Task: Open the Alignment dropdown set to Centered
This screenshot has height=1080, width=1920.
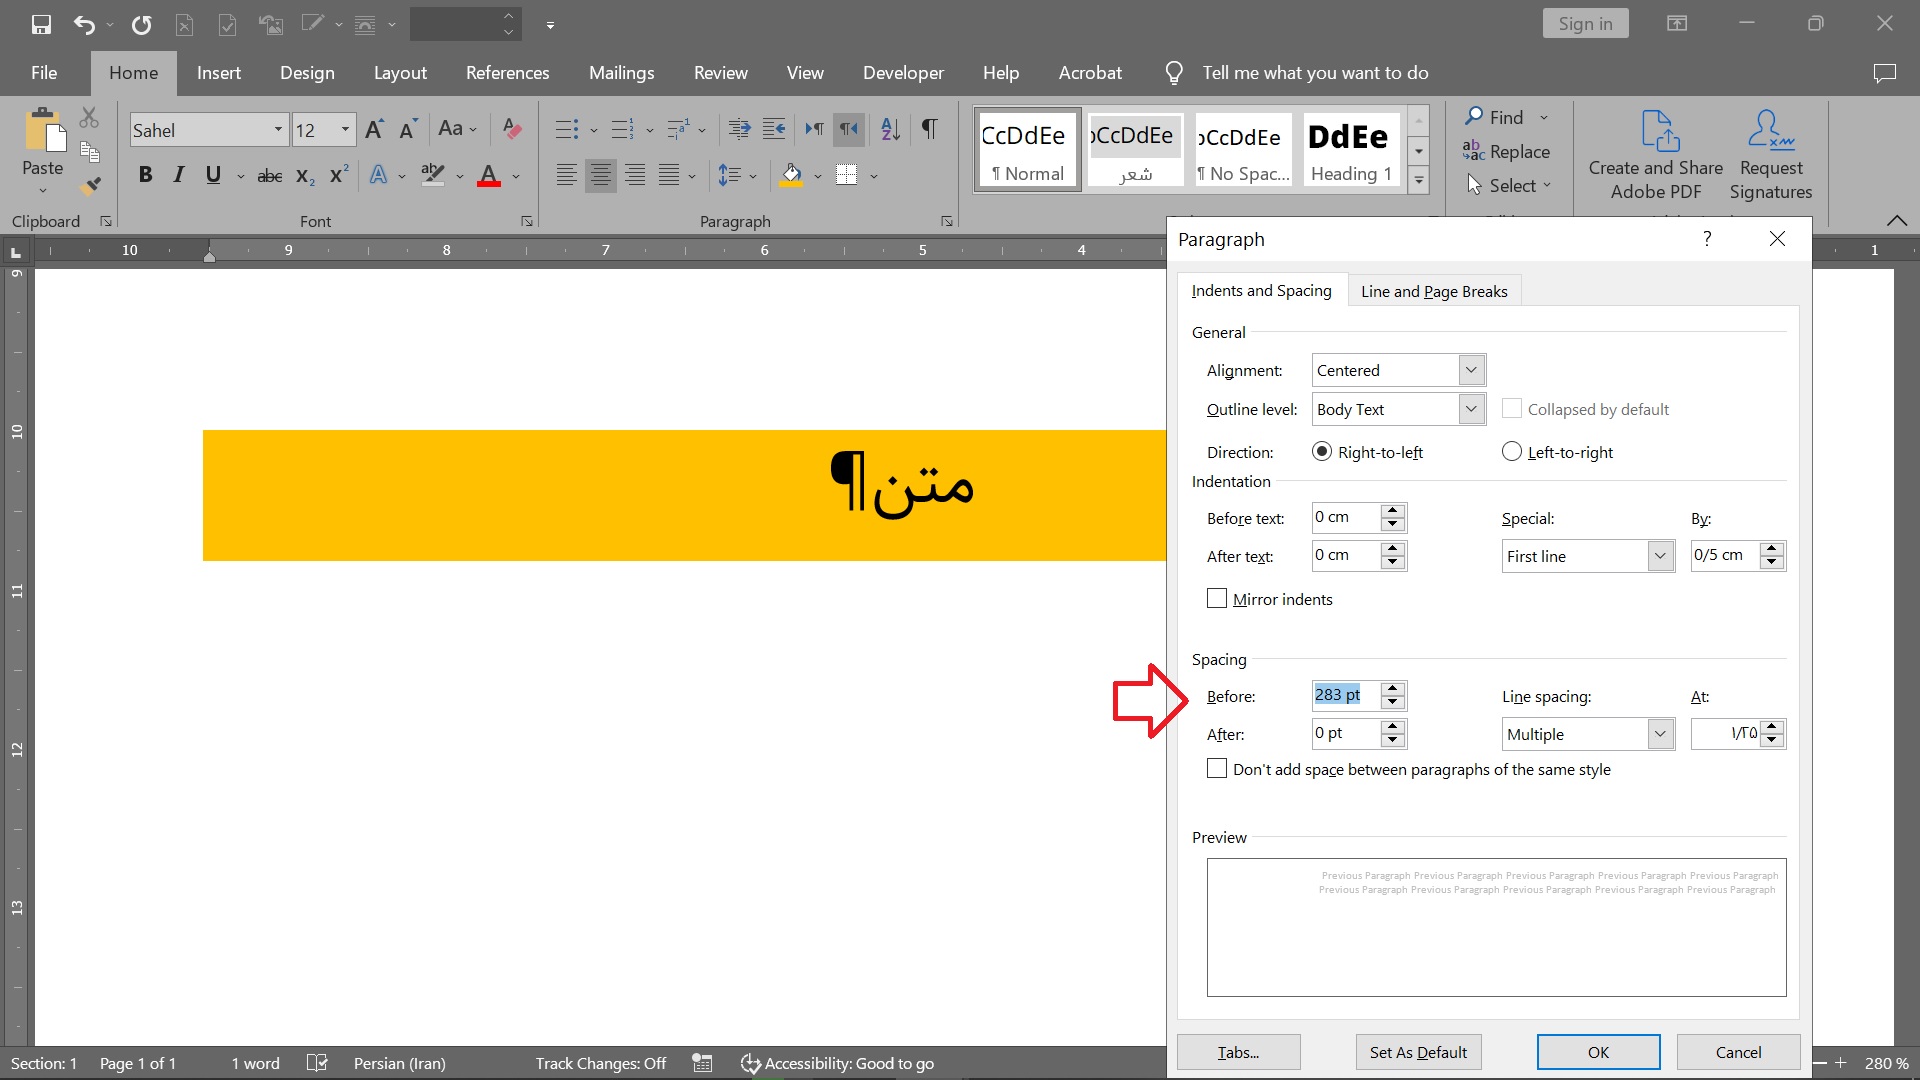Action: click(x=1471, y=370)
